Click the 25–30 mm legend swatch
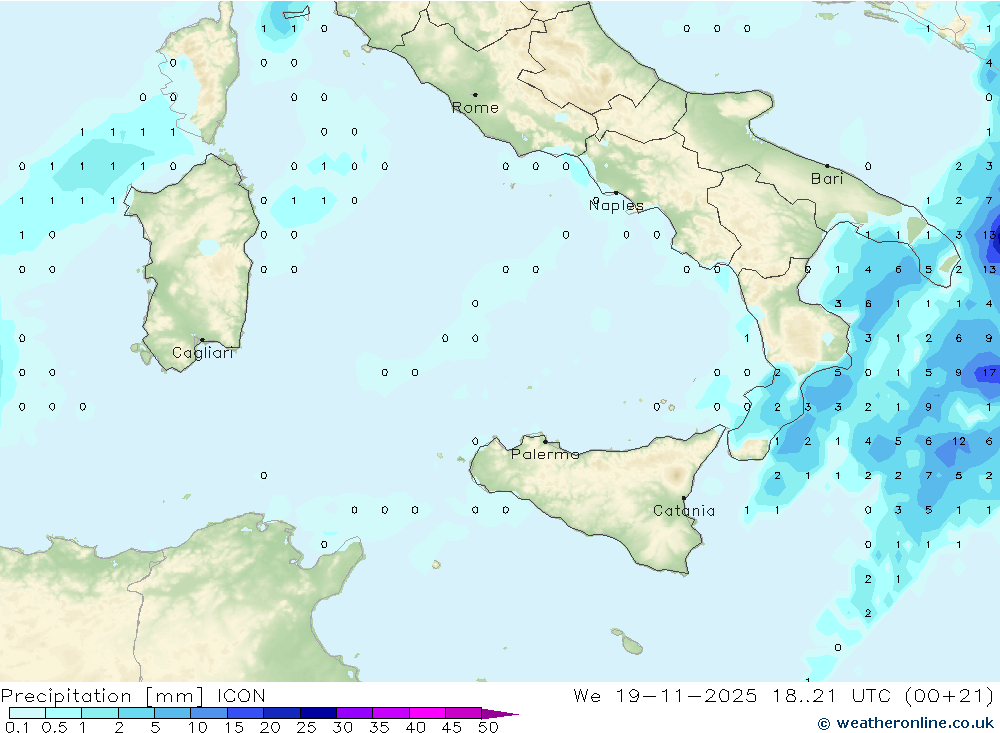Viewport: 1000px width, 733px height. 318,713
